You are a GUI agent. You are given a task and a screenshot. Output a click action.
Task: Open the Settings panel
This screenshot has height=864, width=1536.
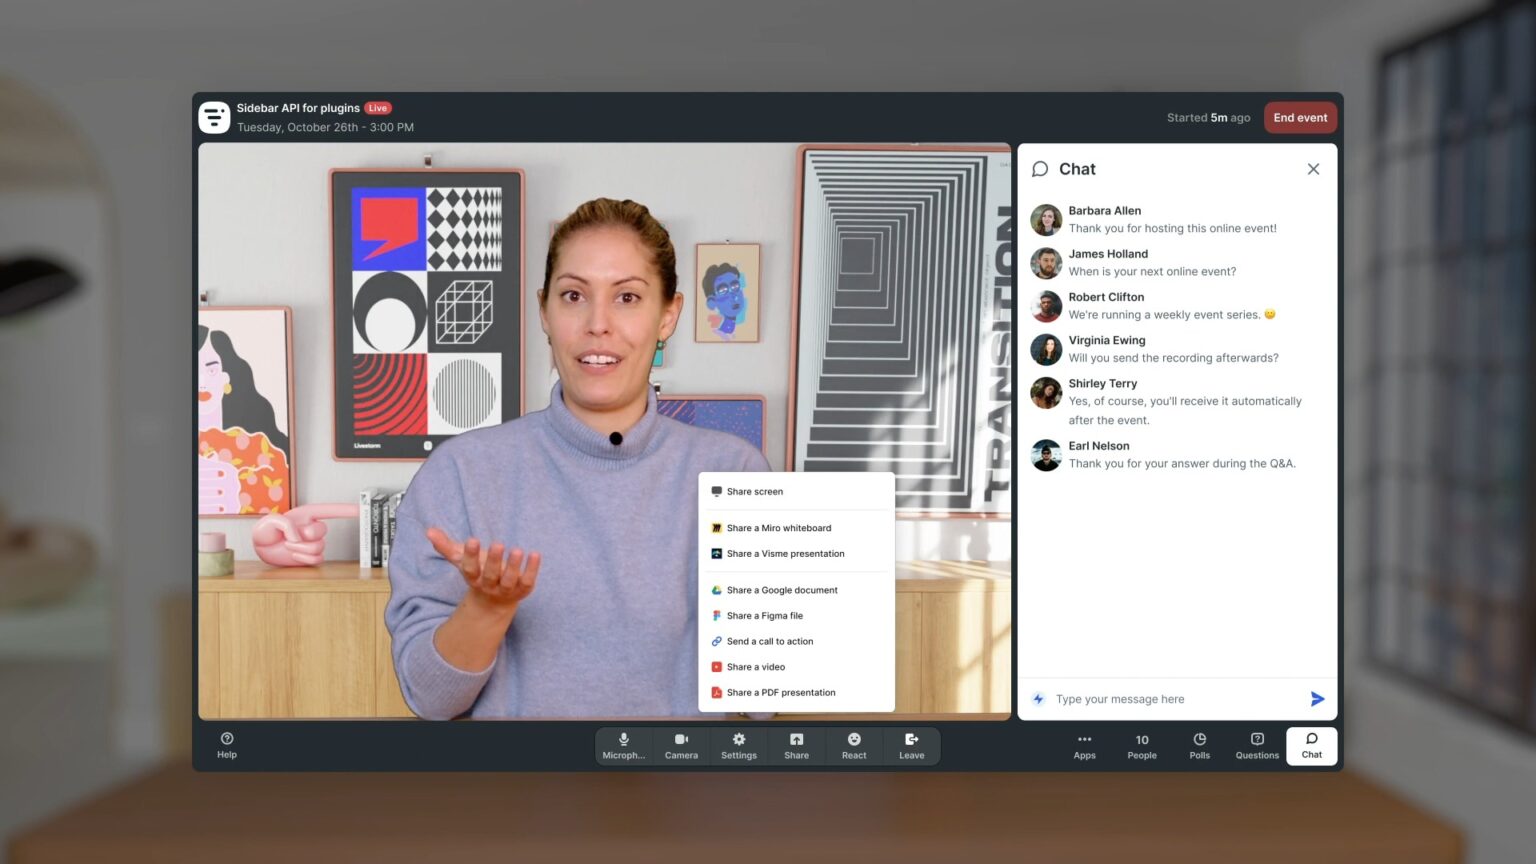pos(738,746)
